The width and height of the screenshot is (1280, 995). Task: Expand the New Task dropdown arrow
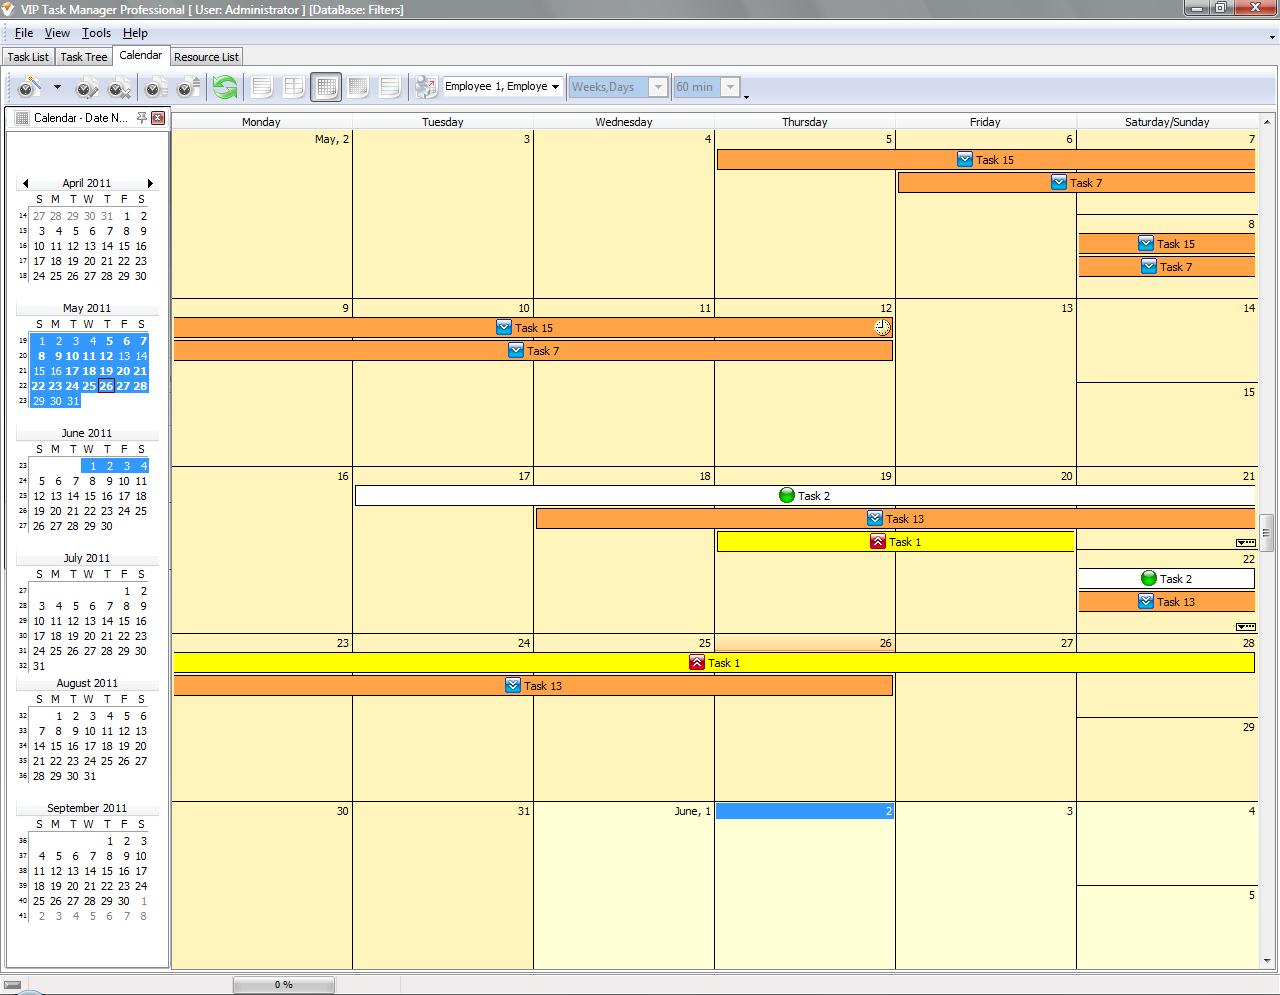(57, 88)
